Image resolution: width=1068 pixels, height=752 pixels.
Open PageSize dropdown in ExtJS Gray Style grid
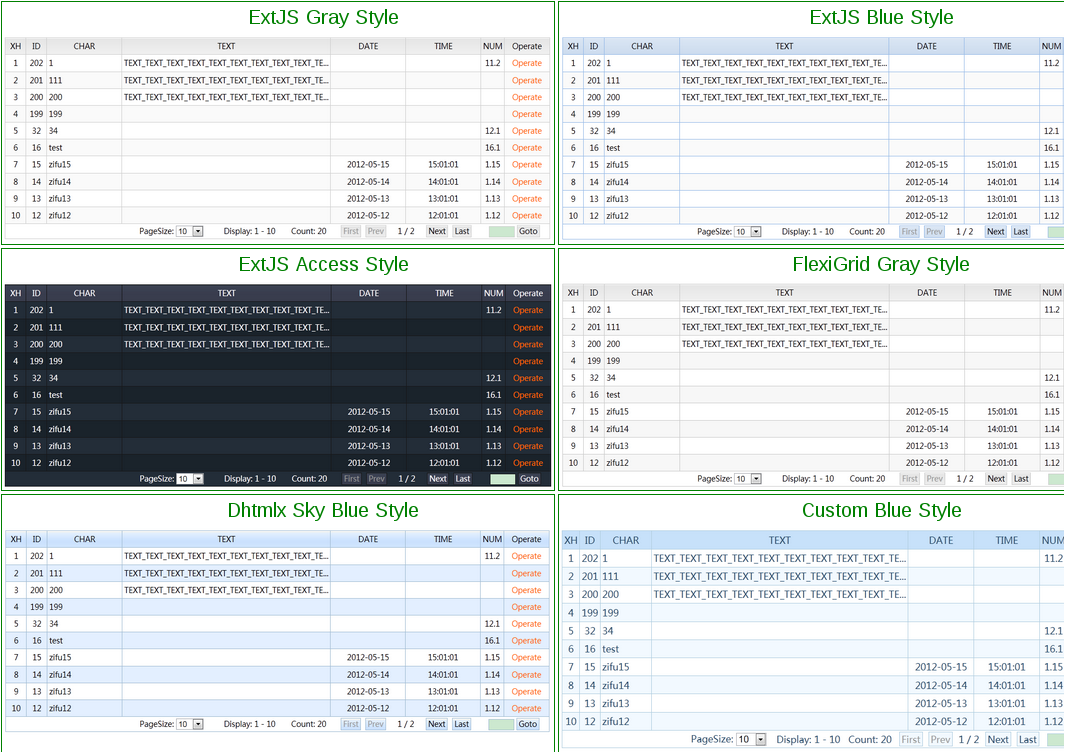(x=197, y=231)
